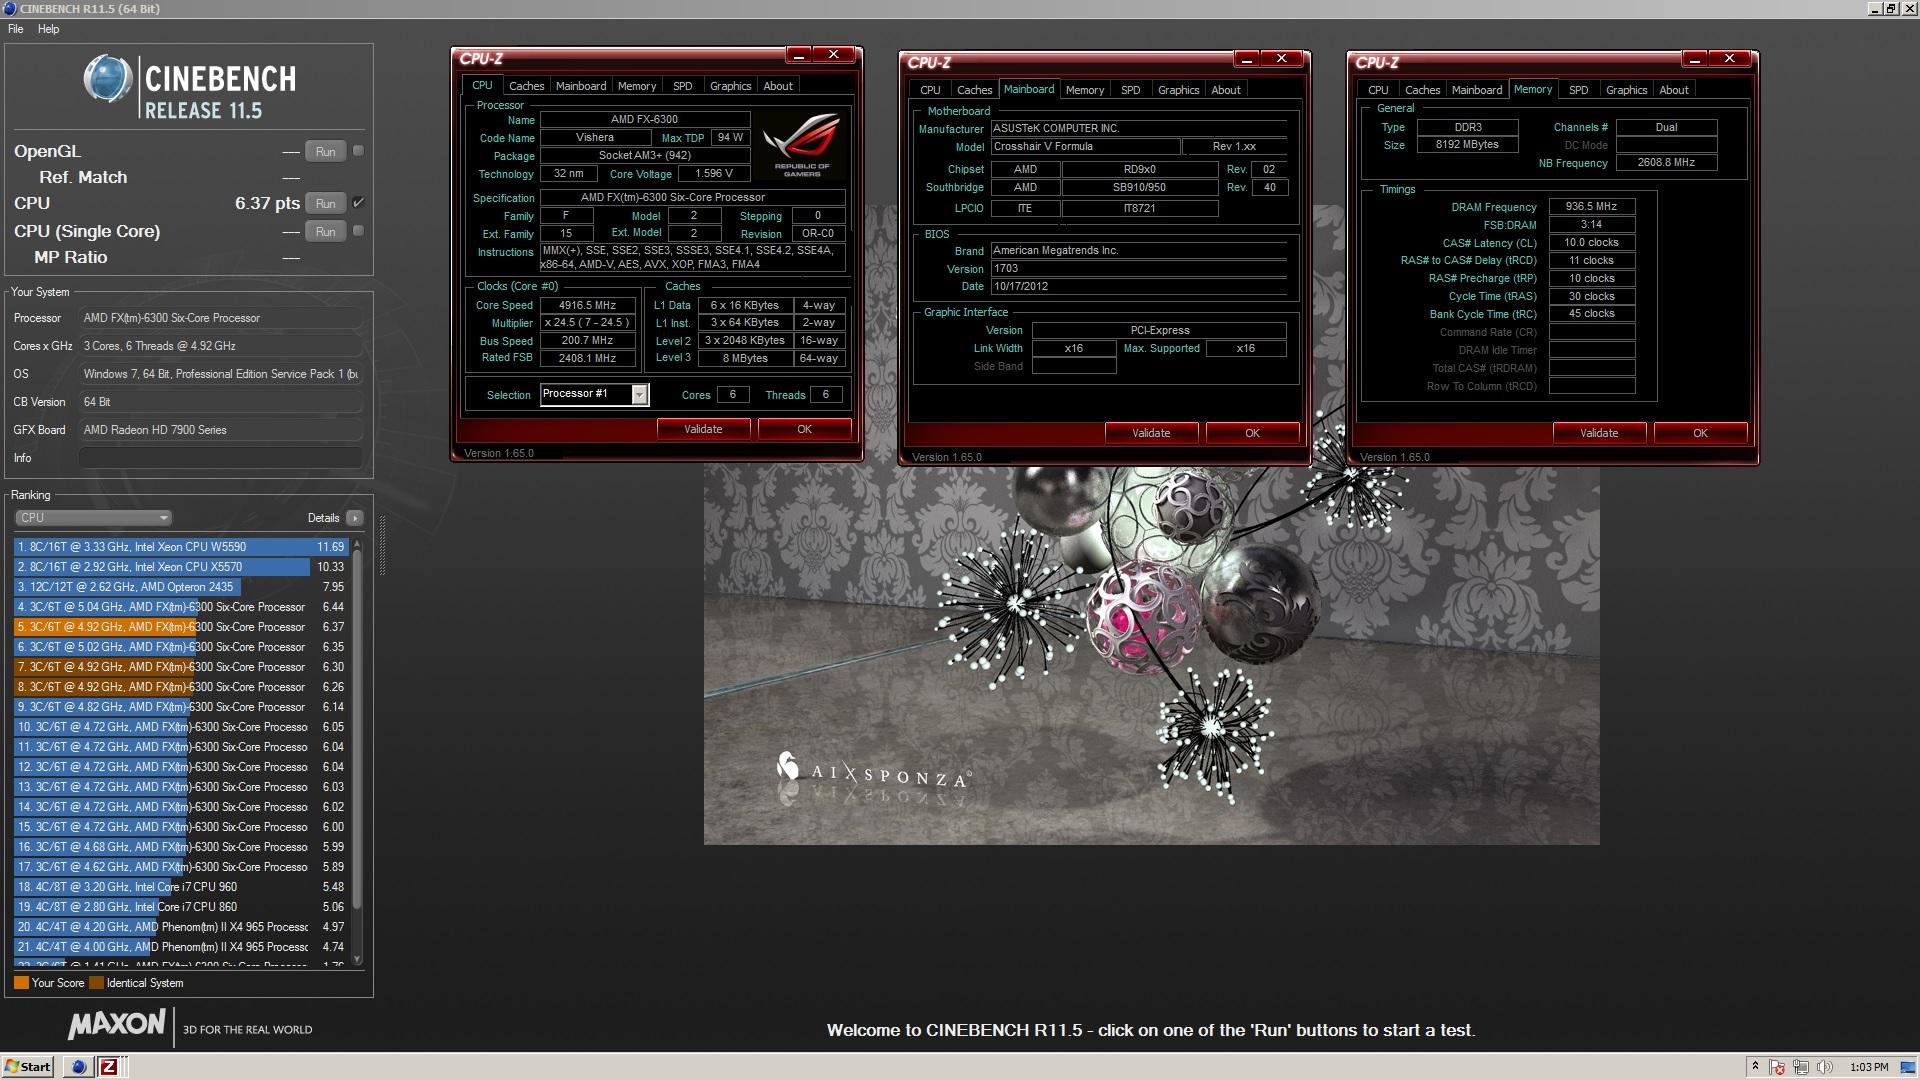Viewport: 1920px width, 1080px height.
Task: Select SPD tab in CPU-Z Mainboard window
Action: pyautogui.click(x=1130, y=90)
